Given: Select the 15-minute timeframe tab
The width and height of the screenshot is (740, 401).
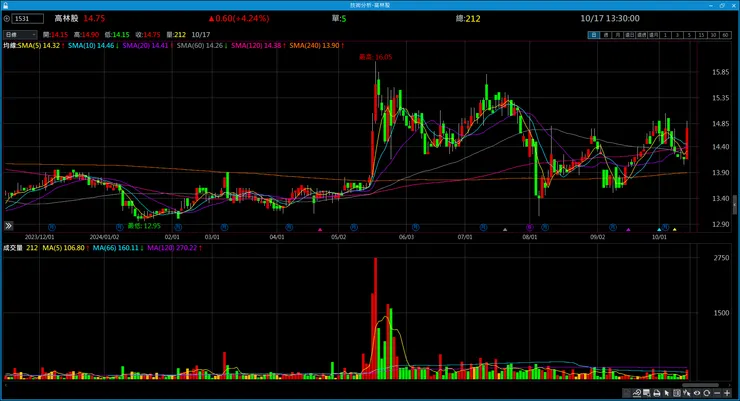Looking at the screenshot, I should (701, 35).
